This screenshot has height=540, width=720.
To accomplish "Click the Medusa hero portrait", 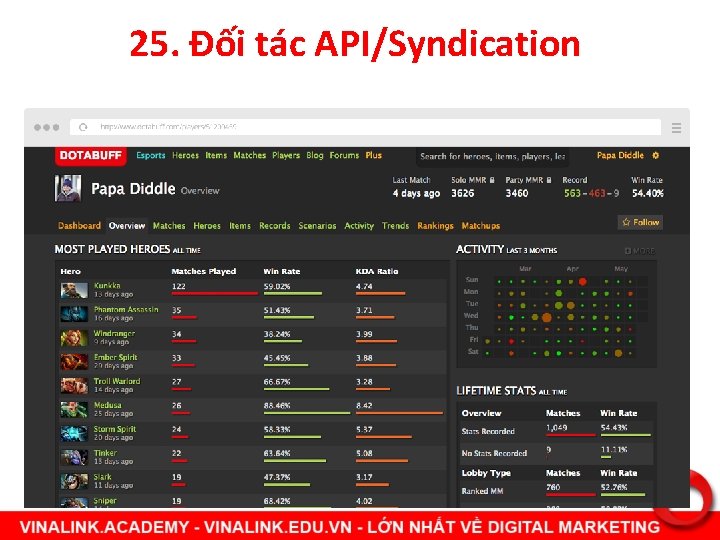I will [74, 410].
